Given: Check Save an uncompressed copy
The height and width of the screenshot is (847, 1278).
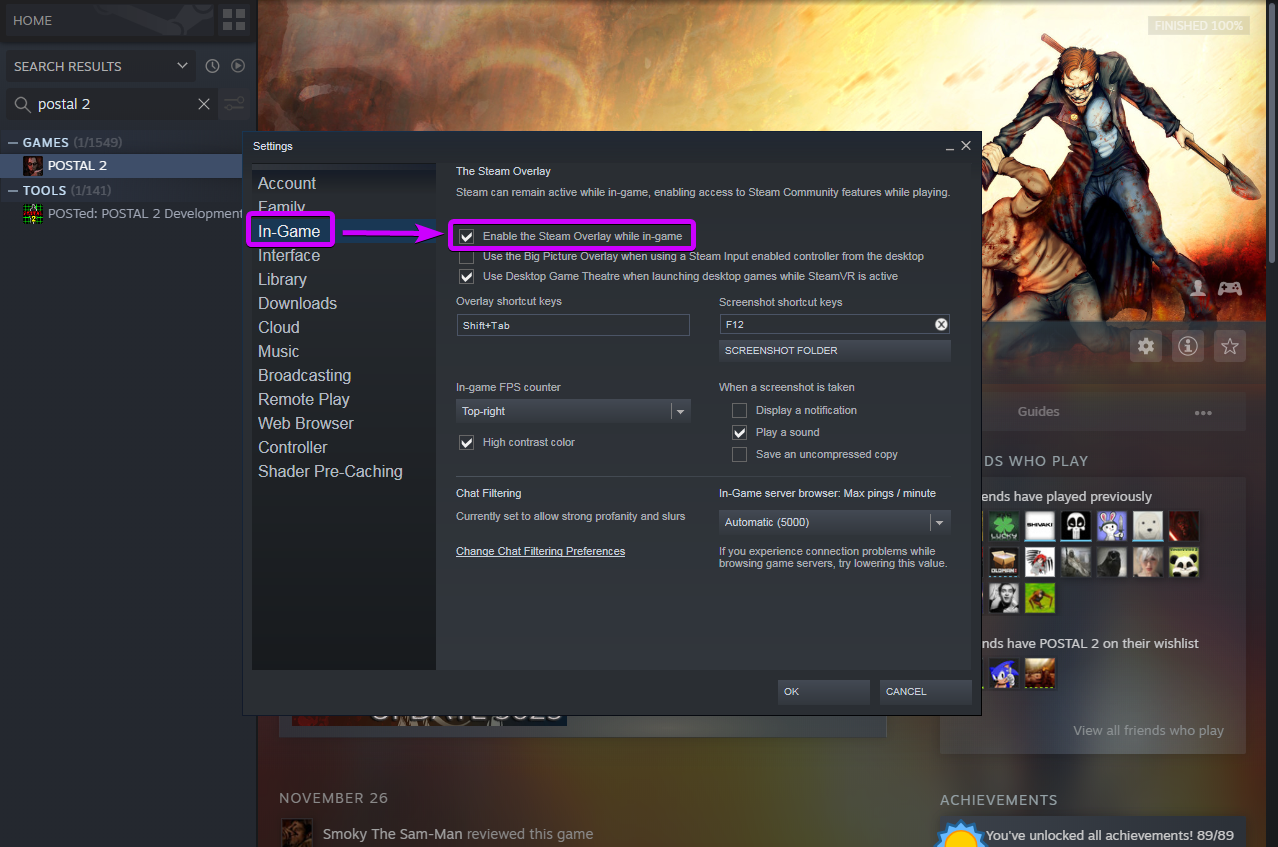Looking at the screenshot, I should [739, 455].
